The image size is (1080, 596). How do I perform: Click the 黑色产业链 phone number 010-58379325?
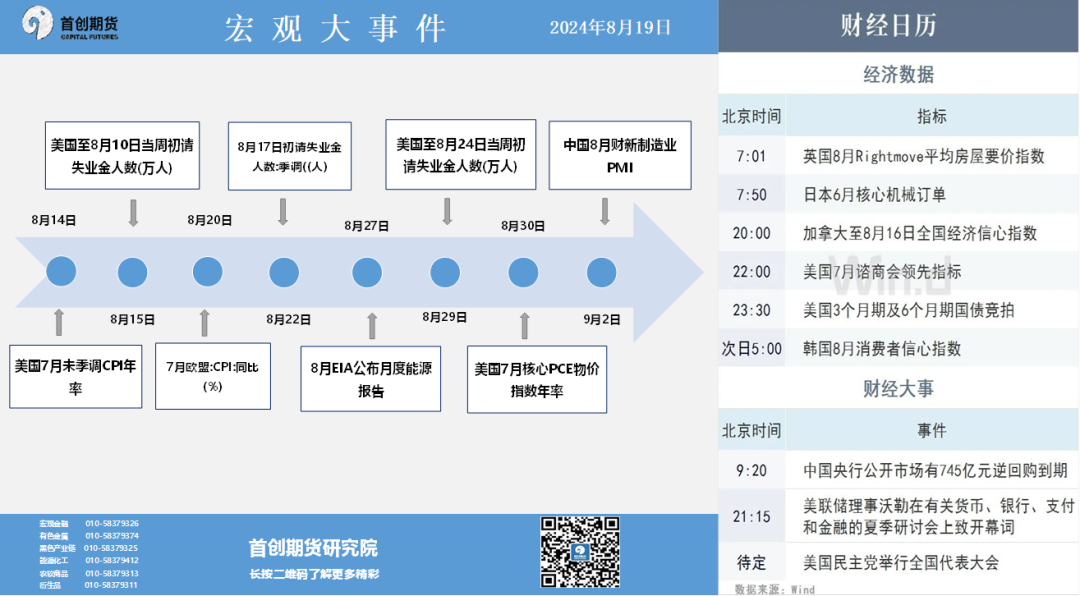111,548
